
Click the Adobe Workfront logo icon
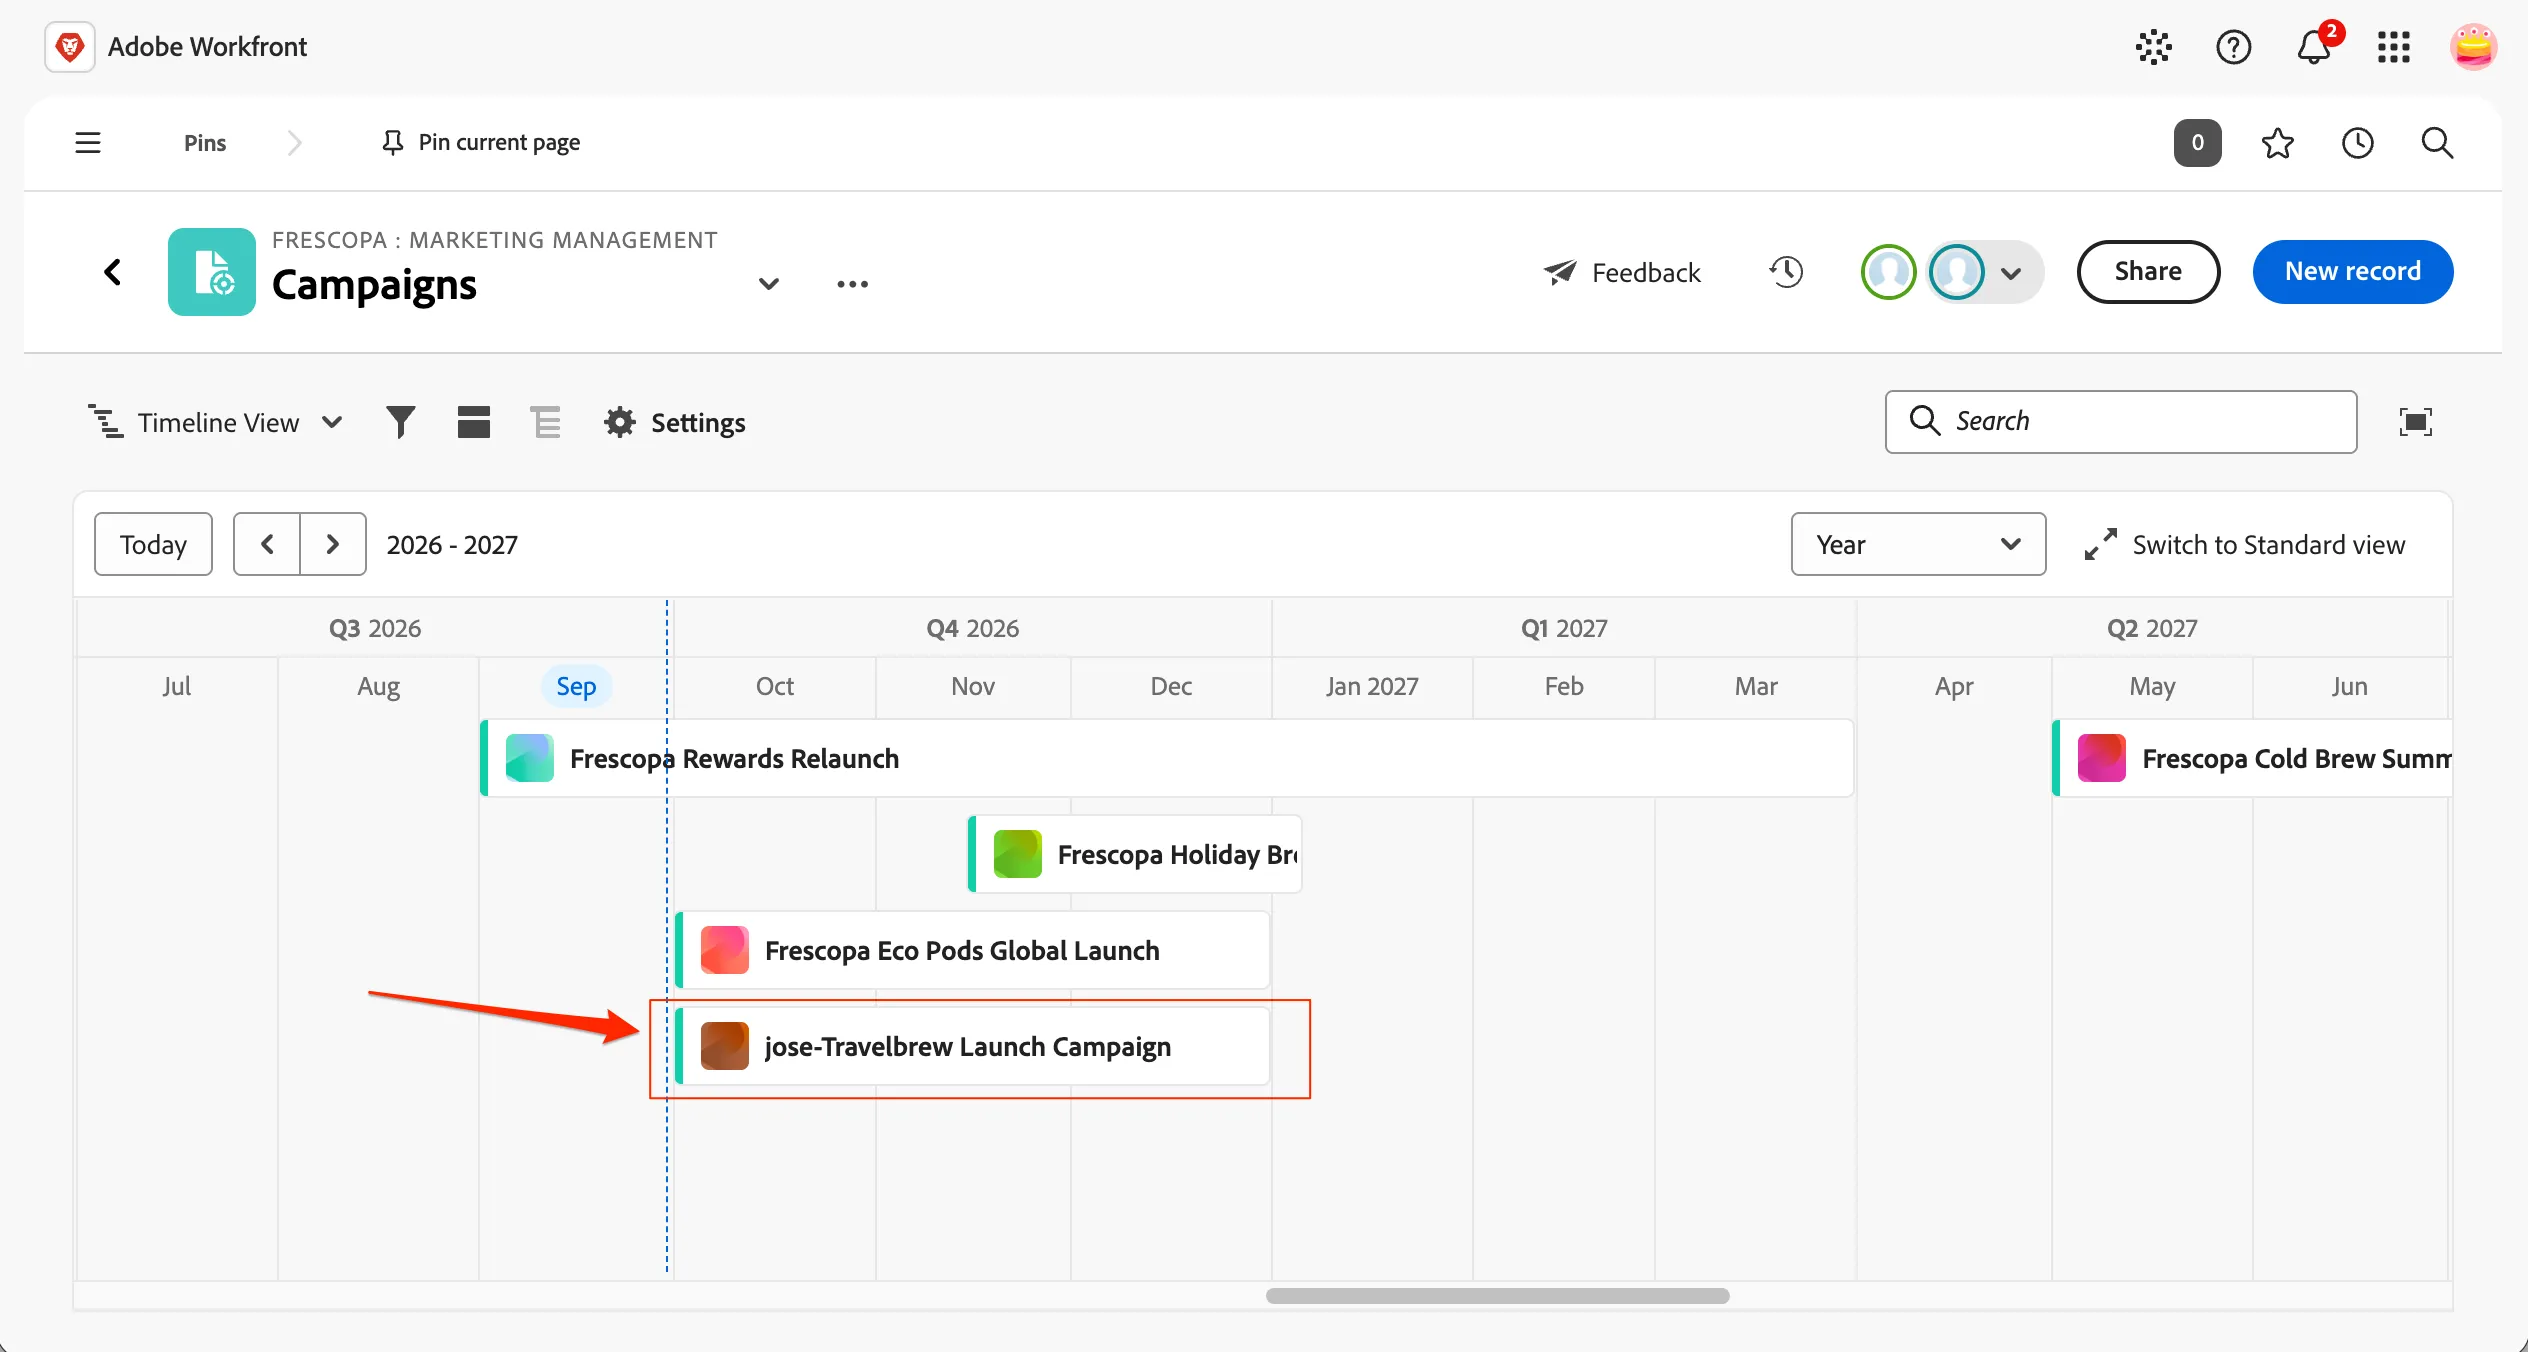pos(70,47)
